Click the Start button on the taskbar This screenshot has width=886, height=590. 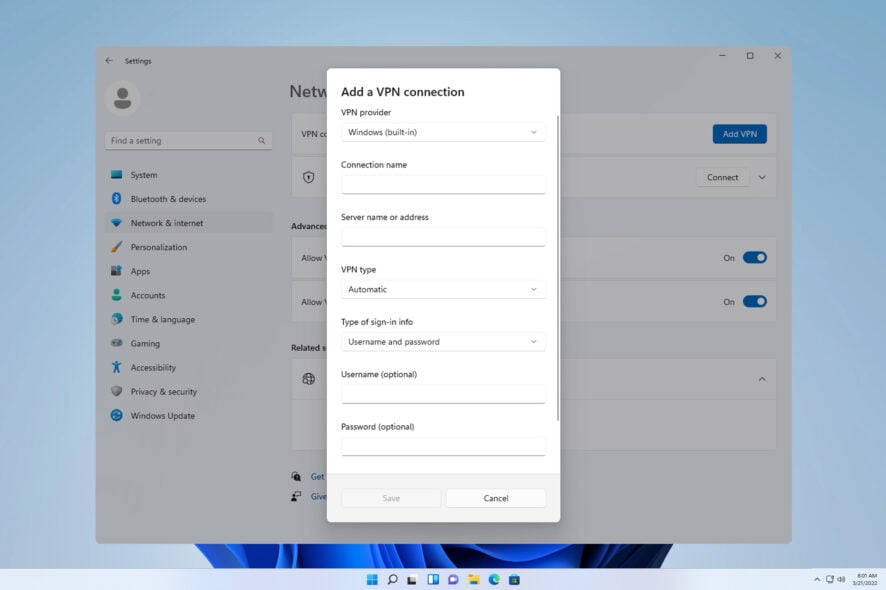(371, 579)
